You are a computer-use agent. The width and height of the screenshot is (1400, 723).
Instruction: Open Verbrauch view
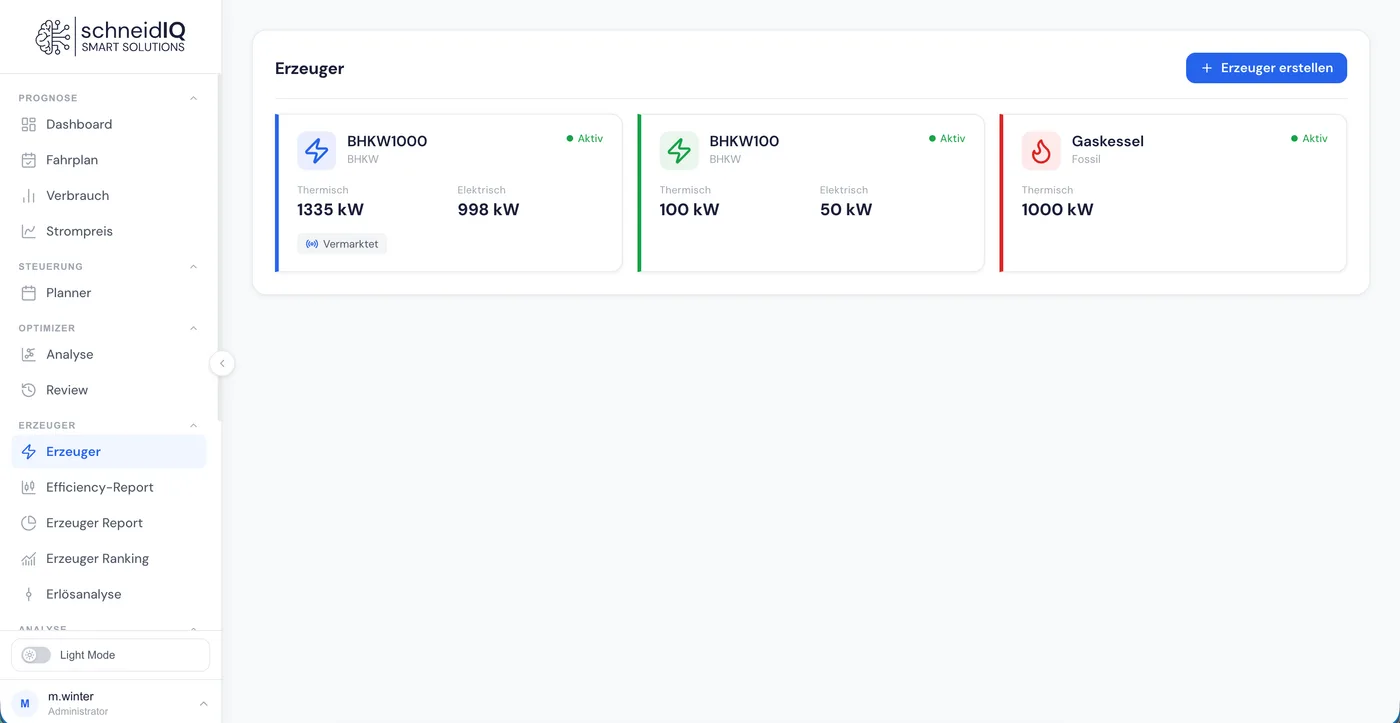coord(109,196)
